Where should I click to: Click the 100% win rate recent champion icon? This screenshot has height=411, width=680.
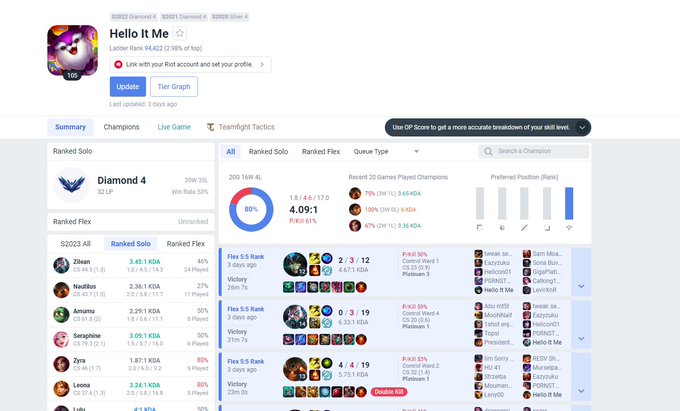(x=355, y=209)
